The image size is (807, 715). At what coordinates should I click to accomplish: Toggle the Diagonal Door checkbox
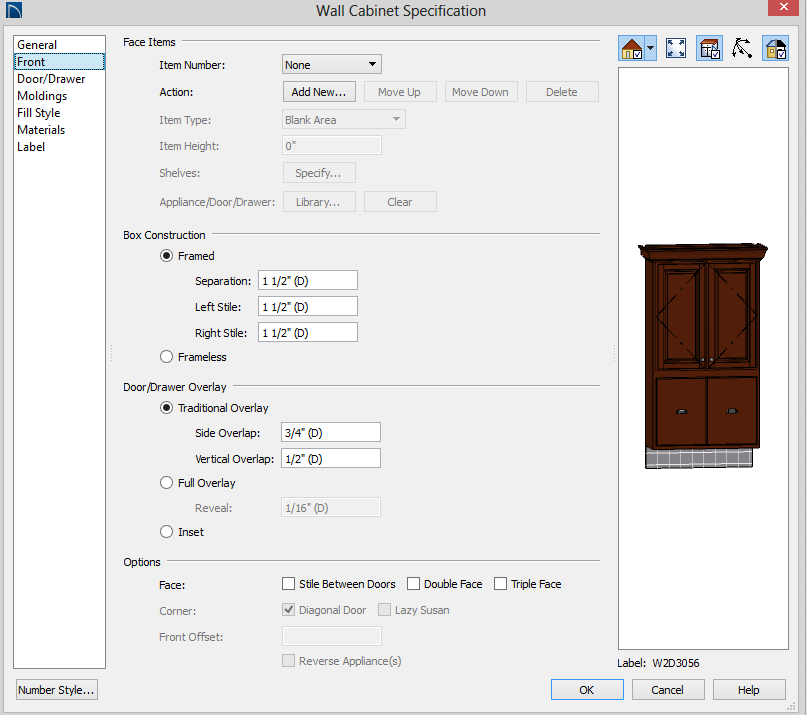(289, 610)
